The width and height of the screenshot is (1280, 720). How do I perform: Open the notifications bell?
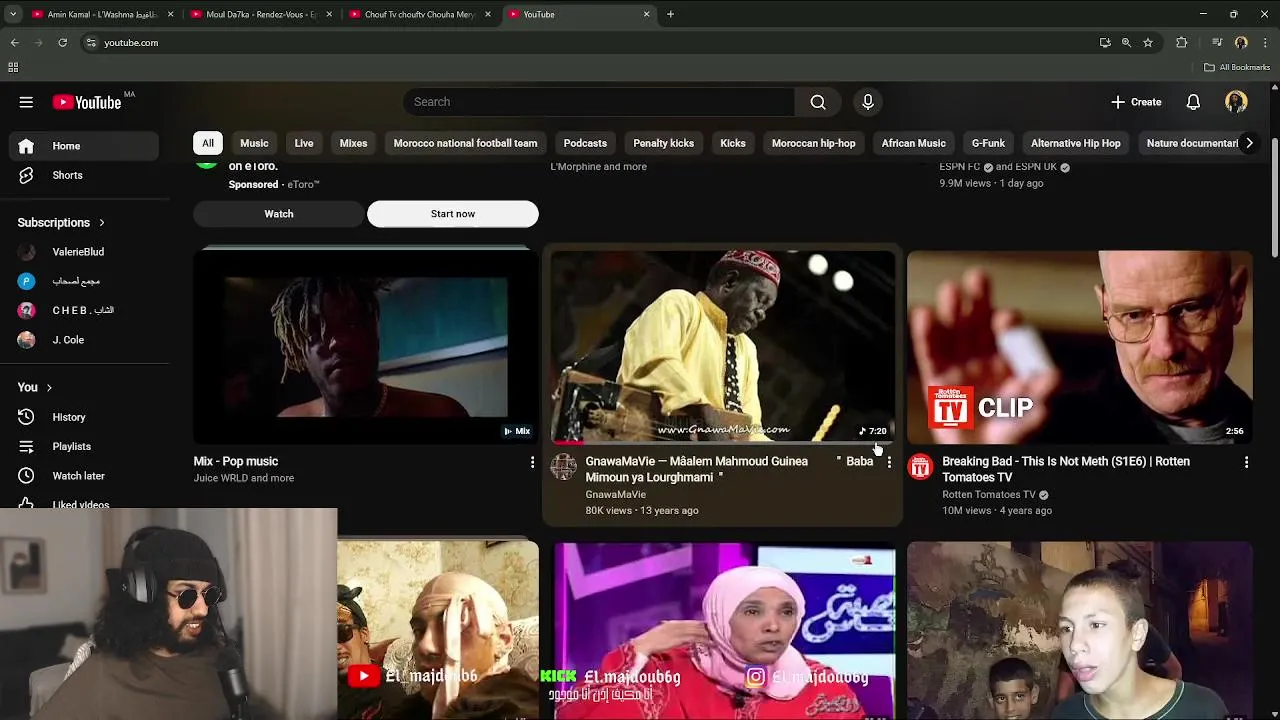point(1193,102)
